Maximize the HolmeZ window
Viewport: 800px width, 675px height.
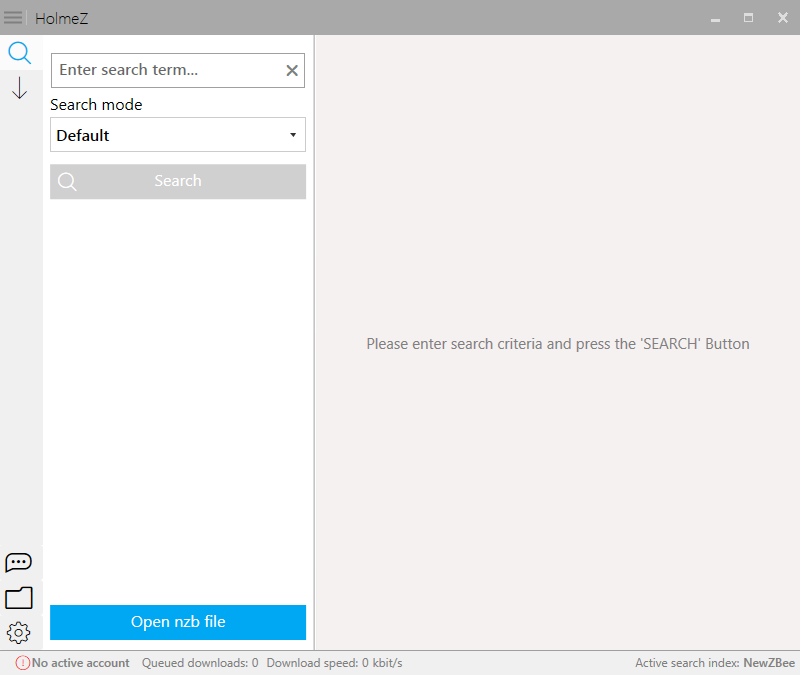pyautogui.click(x=748, y=18)
